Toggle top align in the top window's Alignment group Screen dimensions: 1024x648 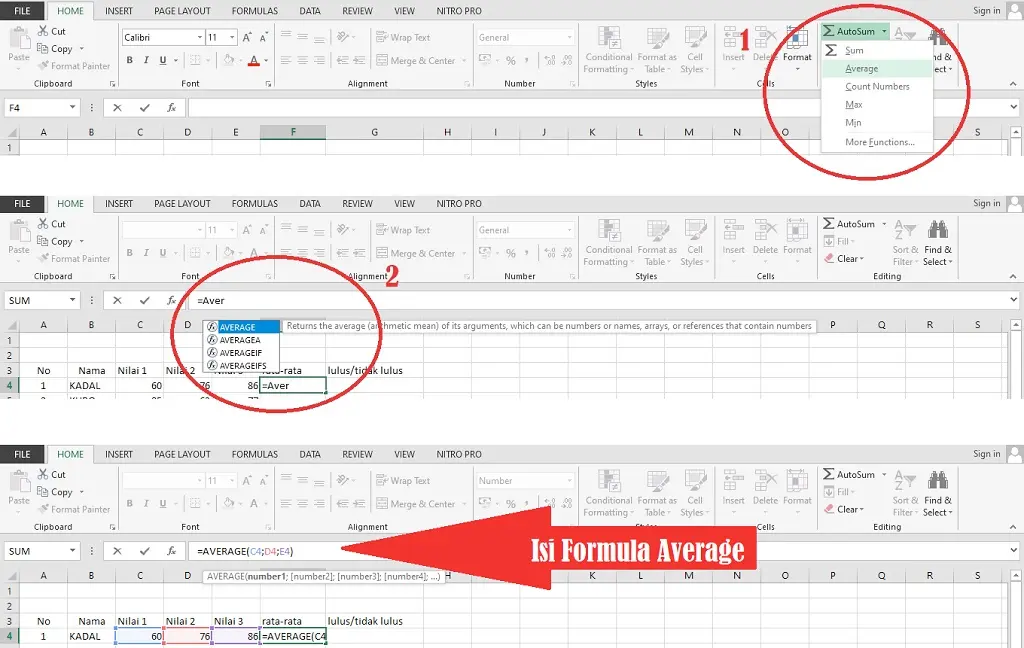point(285,37)
